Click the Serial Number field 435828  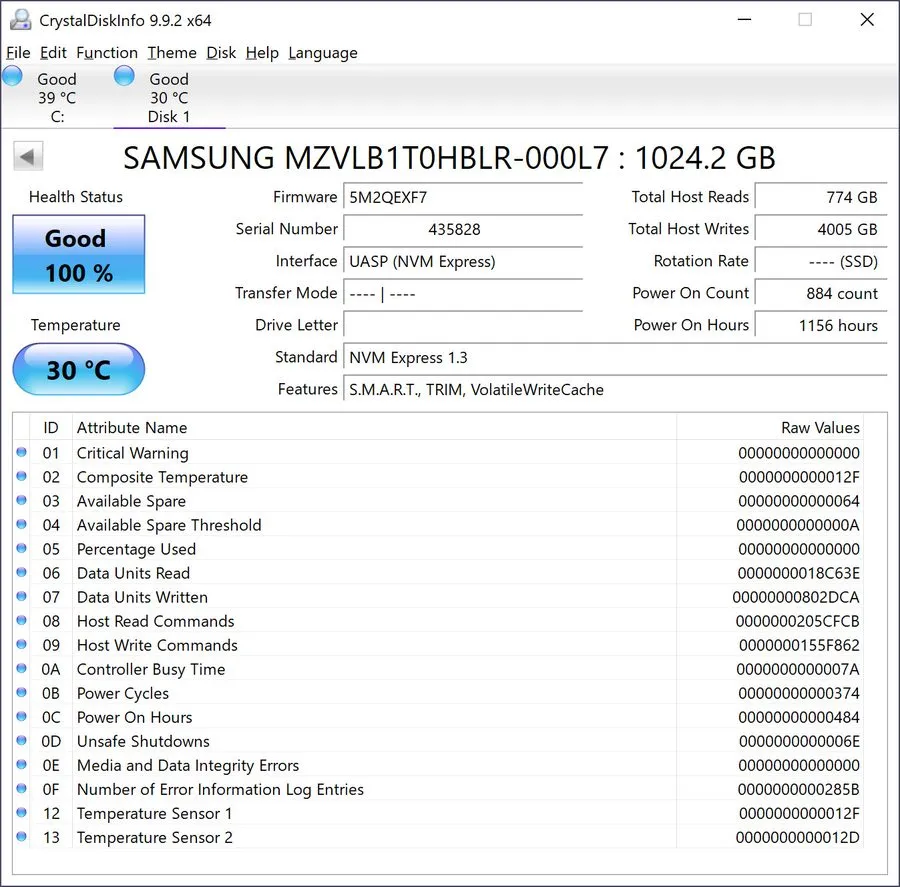click(463, 230)
